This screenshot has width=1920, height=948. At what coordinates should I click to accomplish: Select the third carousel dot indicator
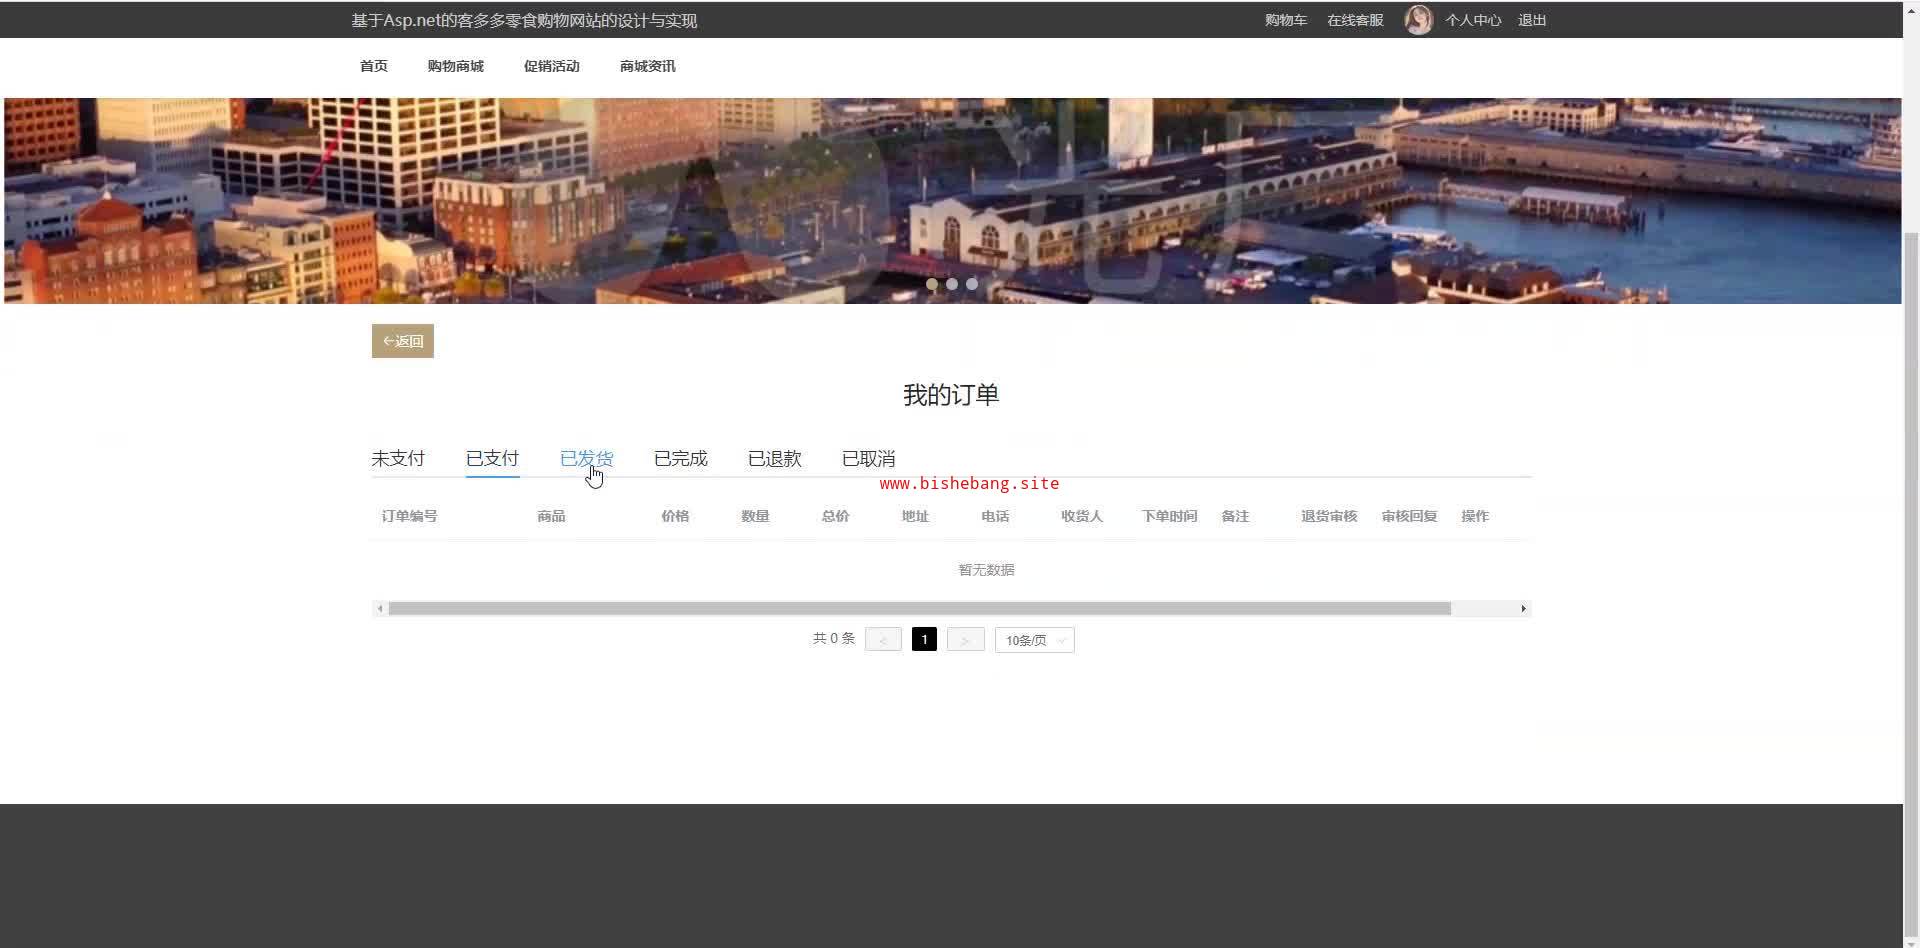point(972,284)
